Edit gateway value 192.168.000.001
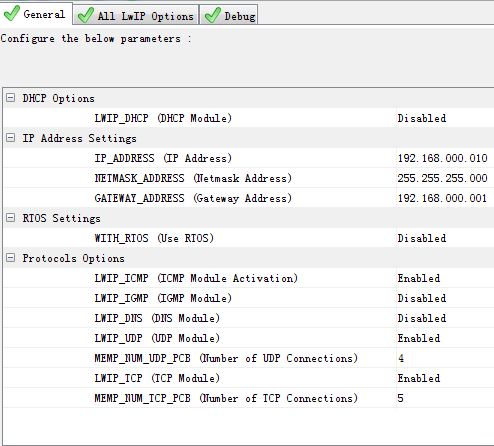494x446 pixels. 445,198
